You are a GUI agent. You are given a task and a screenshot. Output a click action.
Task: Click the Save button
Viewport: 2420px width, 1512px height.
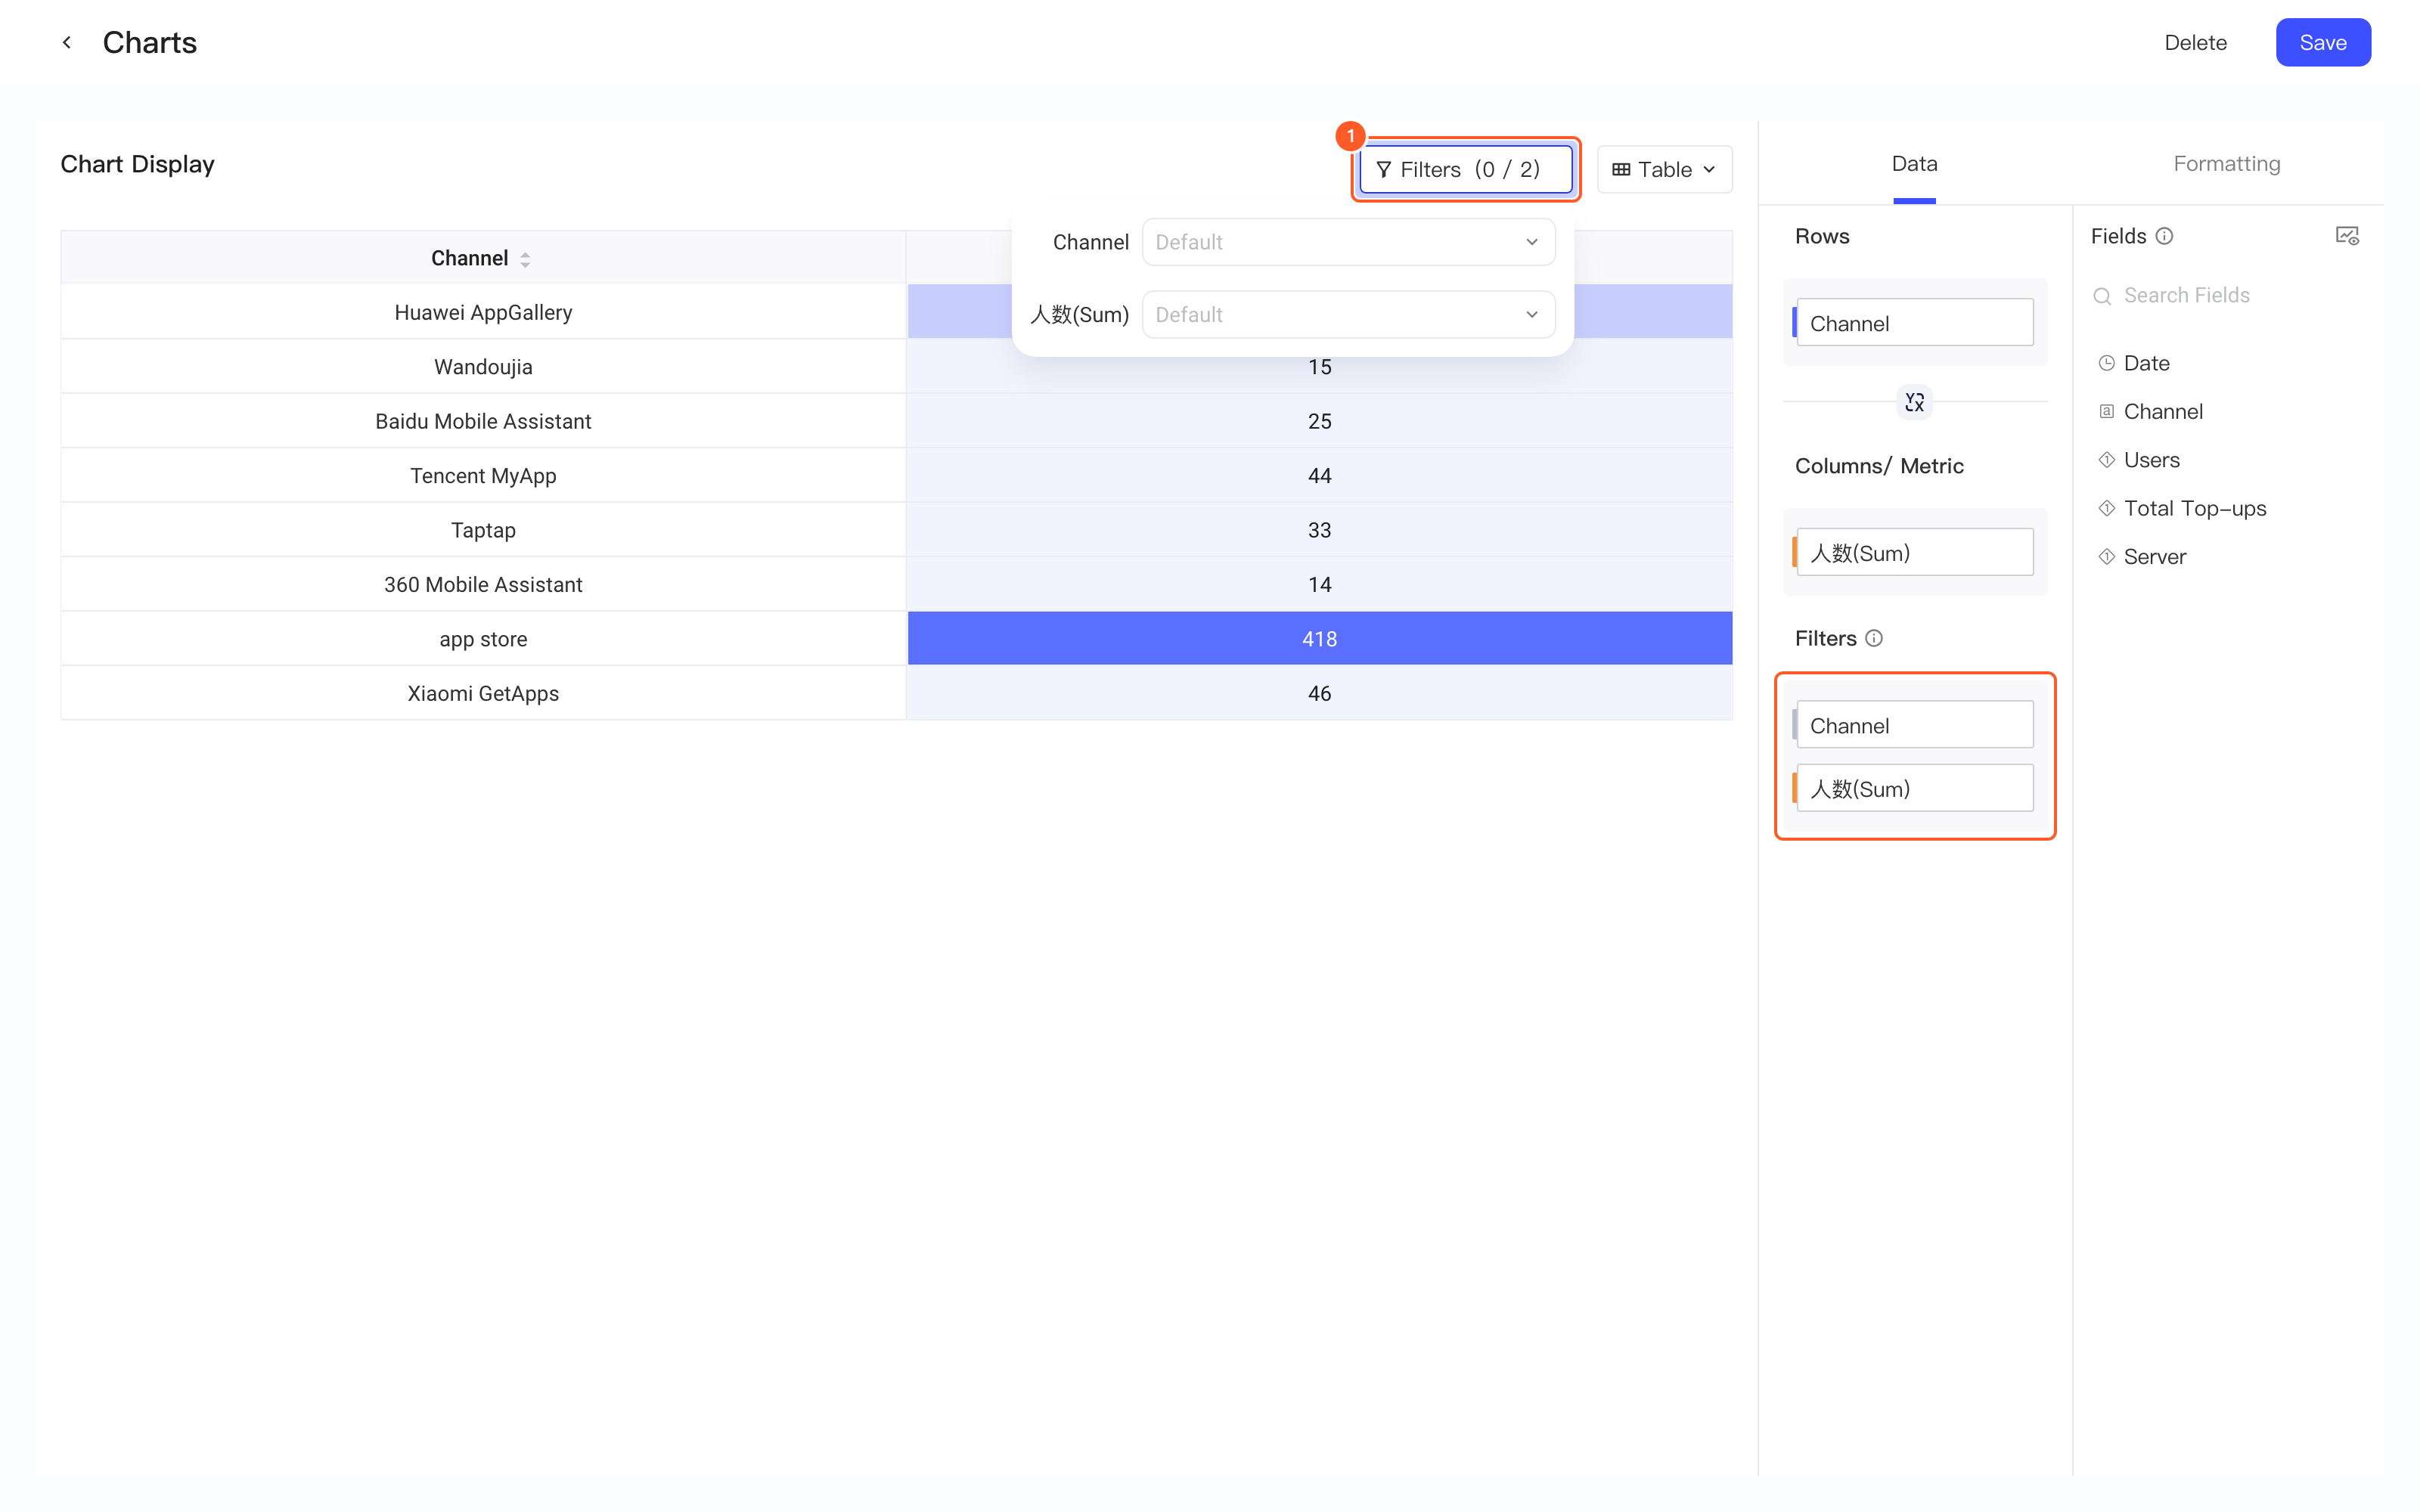pos(2322,42)
